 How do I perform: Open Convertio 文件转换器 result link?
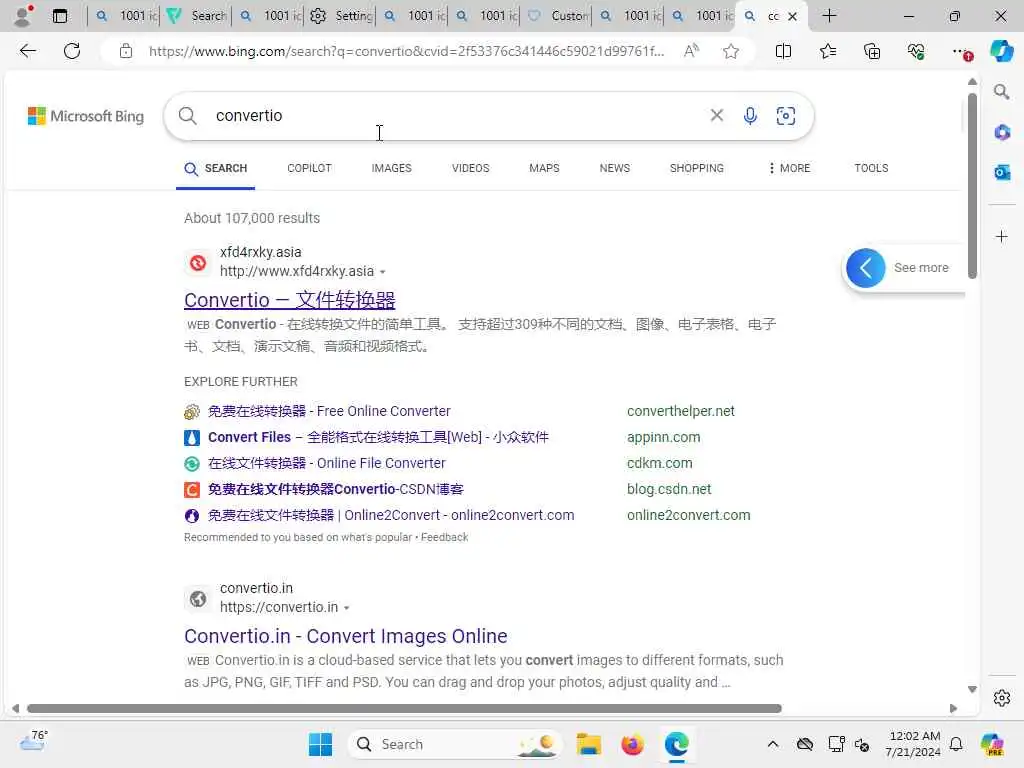click(x=289, y=300)
